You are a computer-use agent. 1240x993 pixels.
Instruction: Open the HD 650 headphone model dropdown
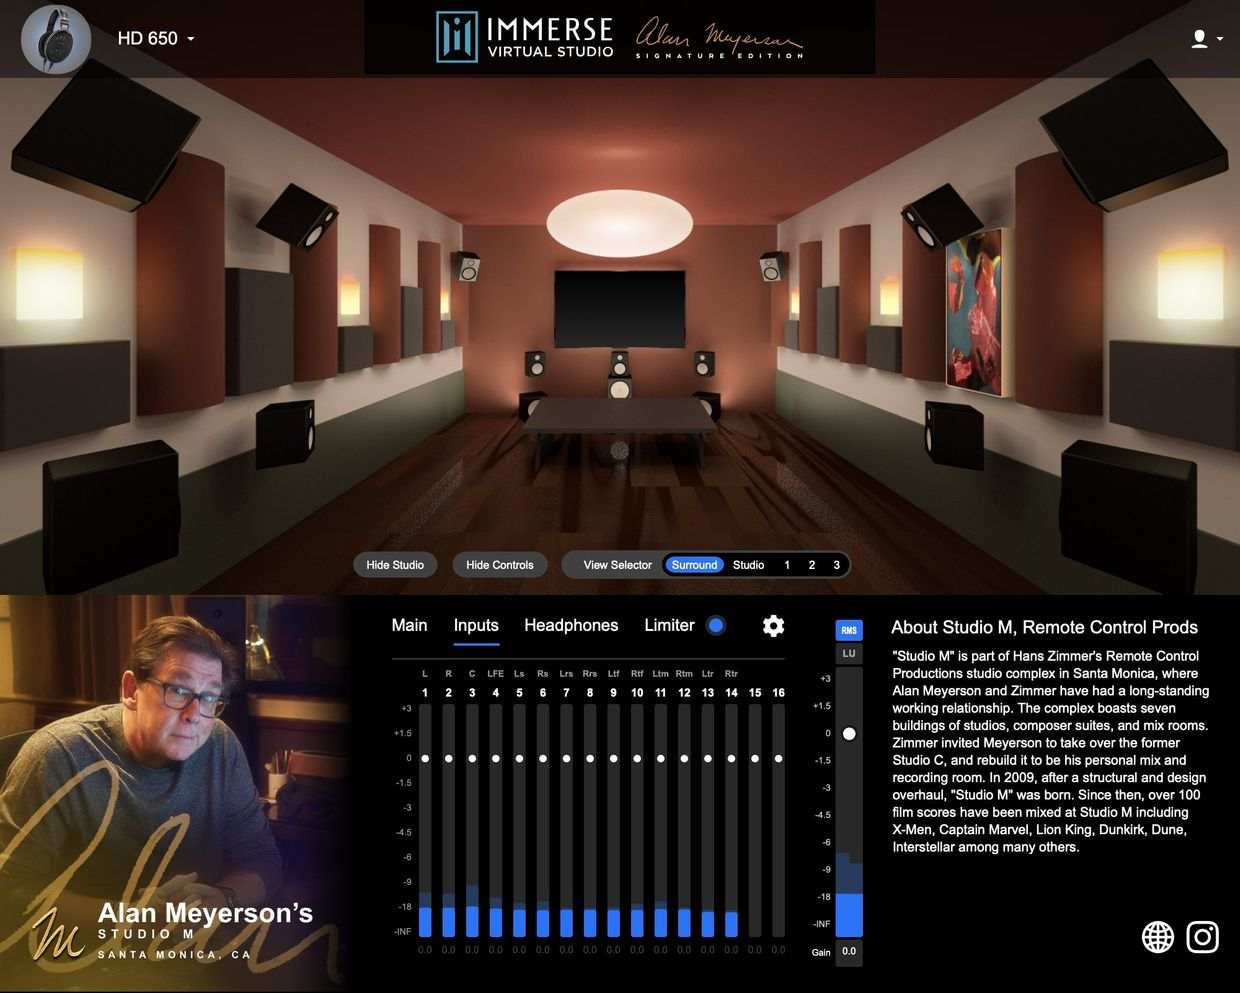point(190,38)
